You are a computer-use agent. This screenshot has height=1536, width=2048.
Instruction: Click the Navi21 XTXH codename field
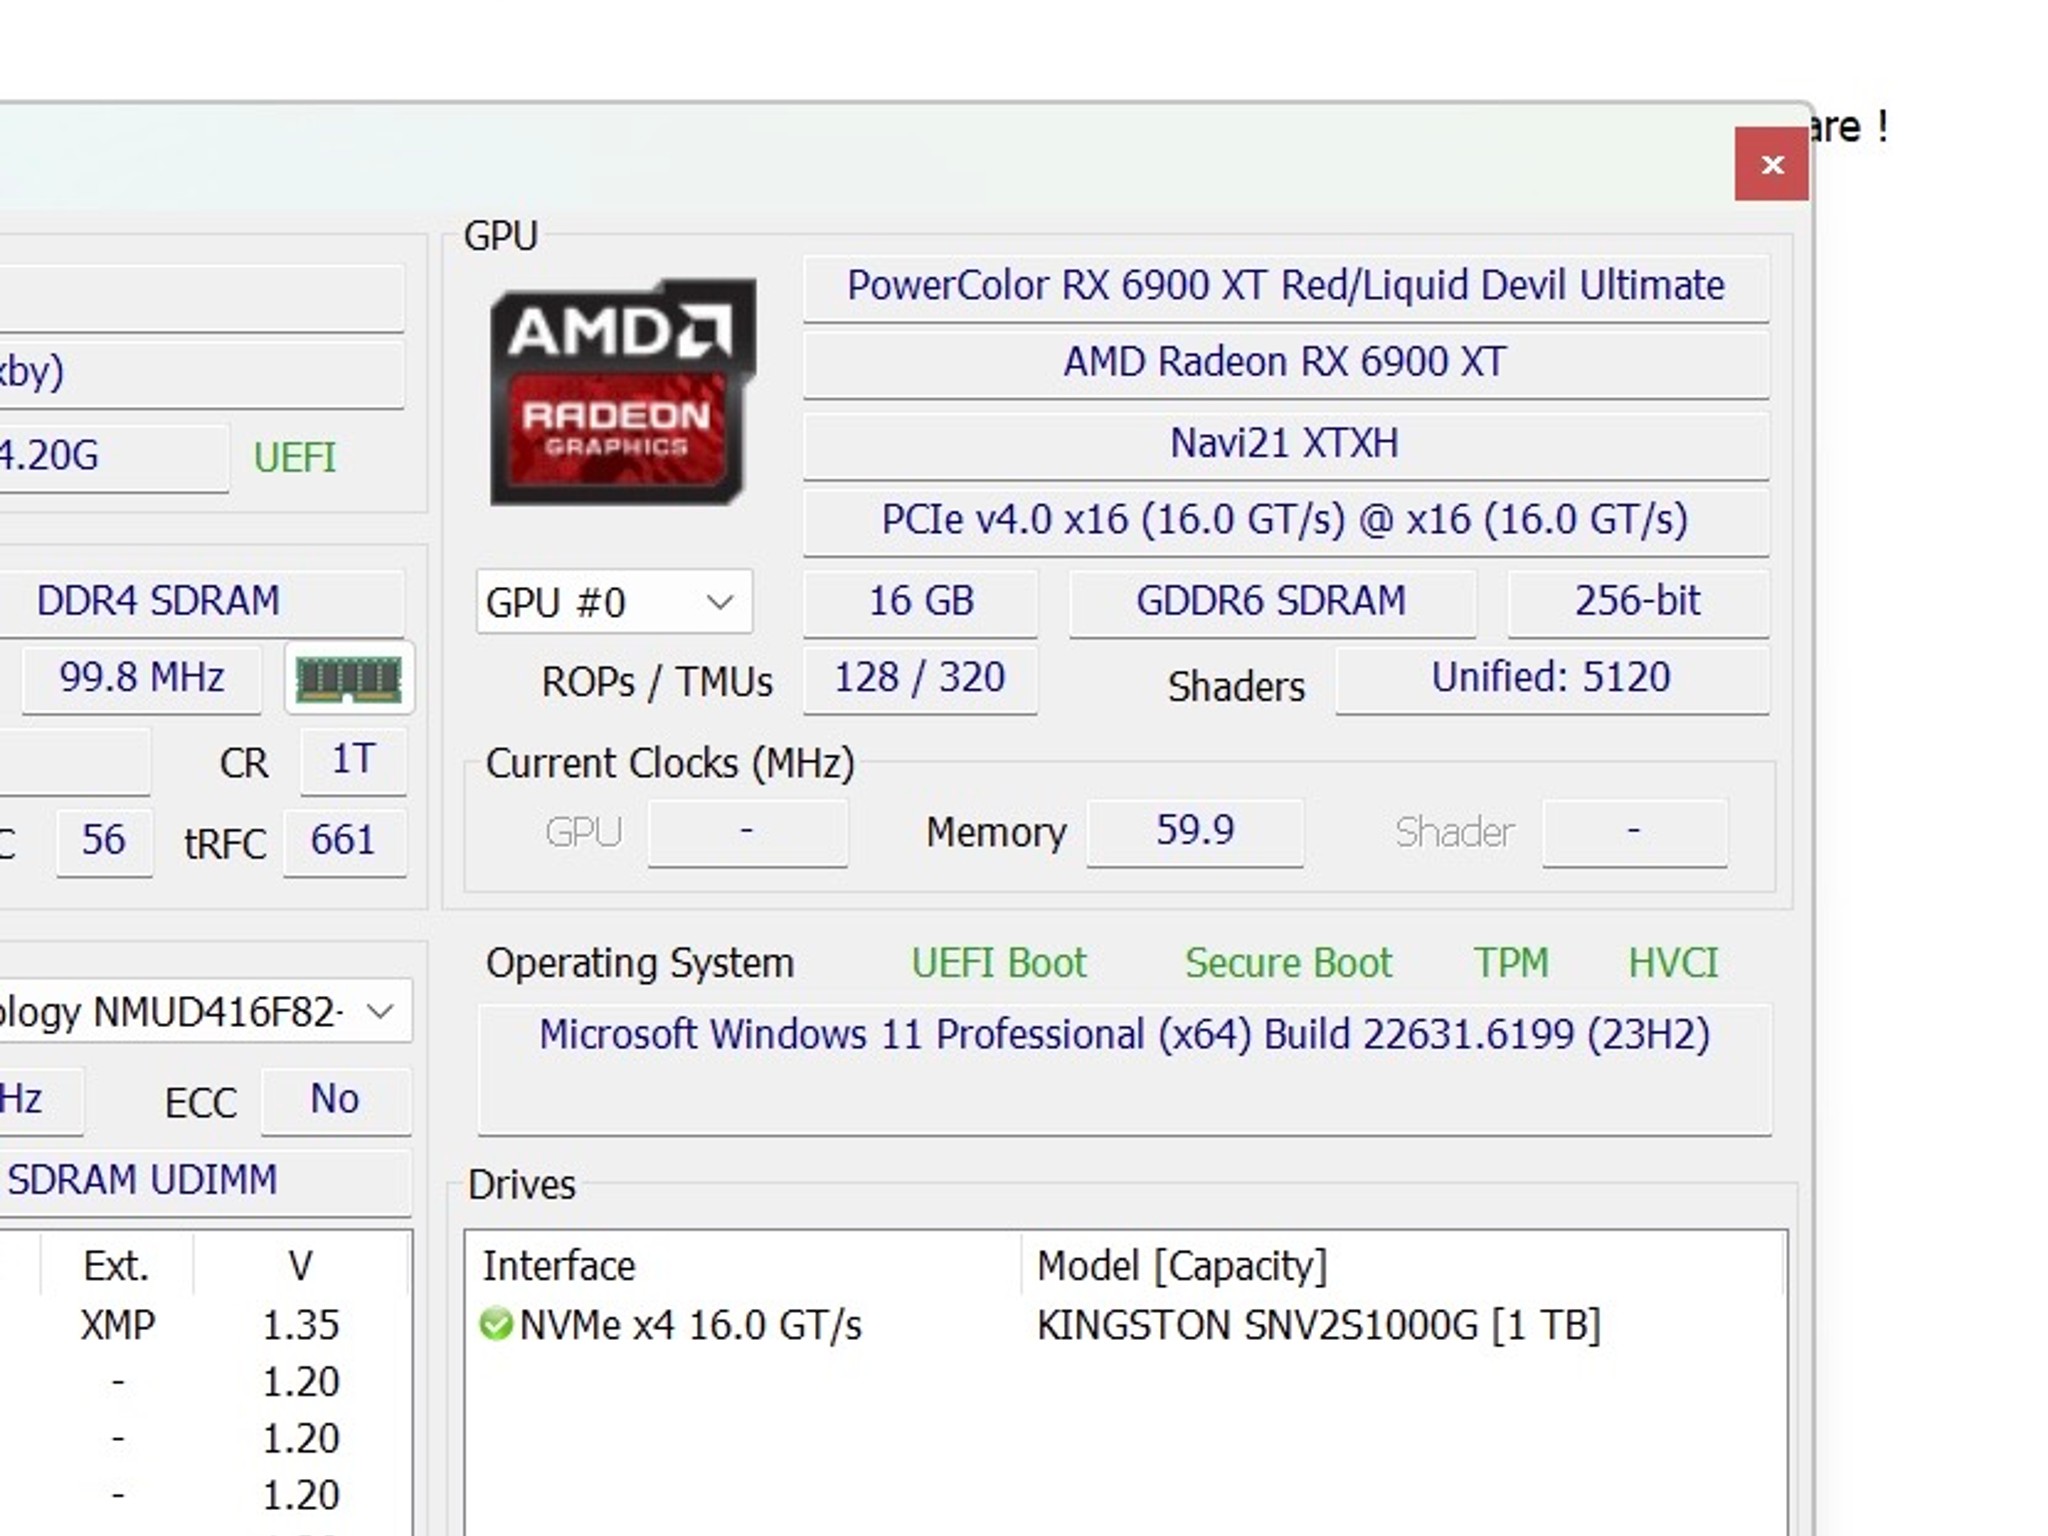click(1286, 444)
